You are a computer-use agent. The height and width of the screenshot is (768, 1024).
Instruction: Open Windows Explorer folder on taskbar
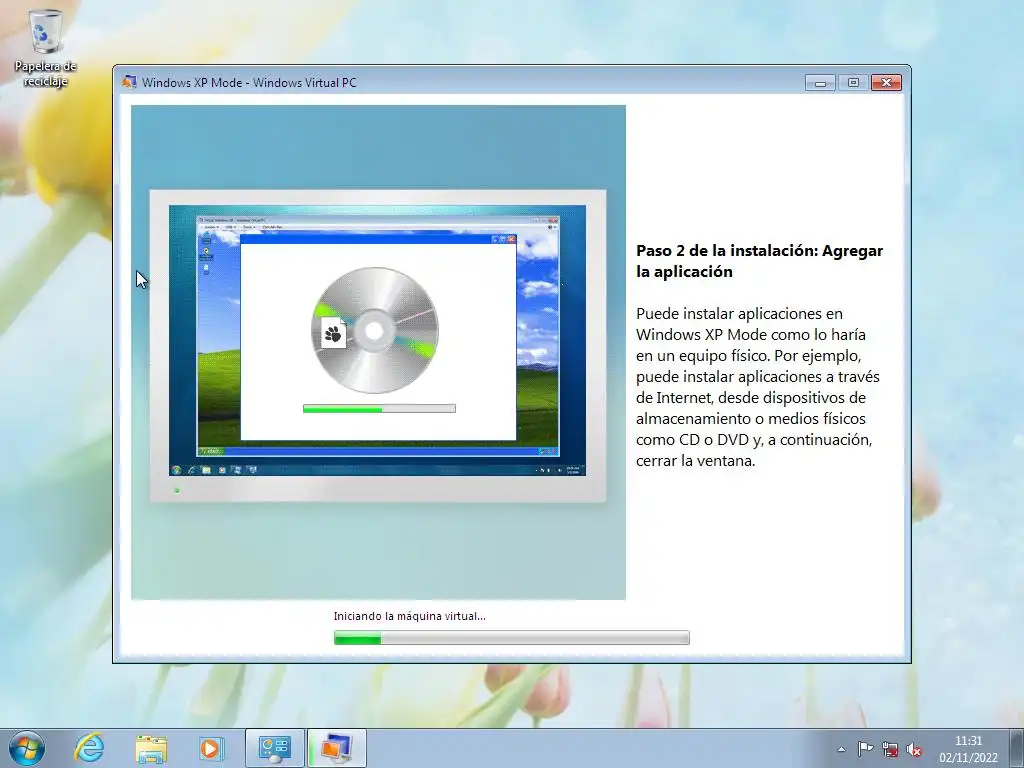pos(151,748)
